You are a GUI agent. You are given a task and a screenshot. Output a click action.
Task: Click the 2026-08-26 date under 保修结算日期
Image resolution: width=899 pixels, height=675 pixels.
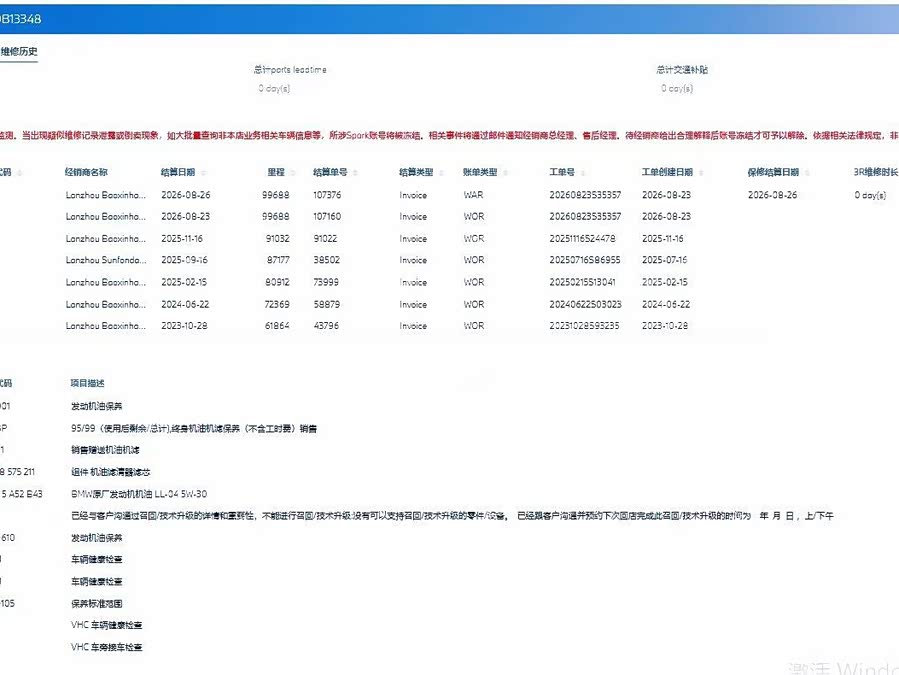772,195
